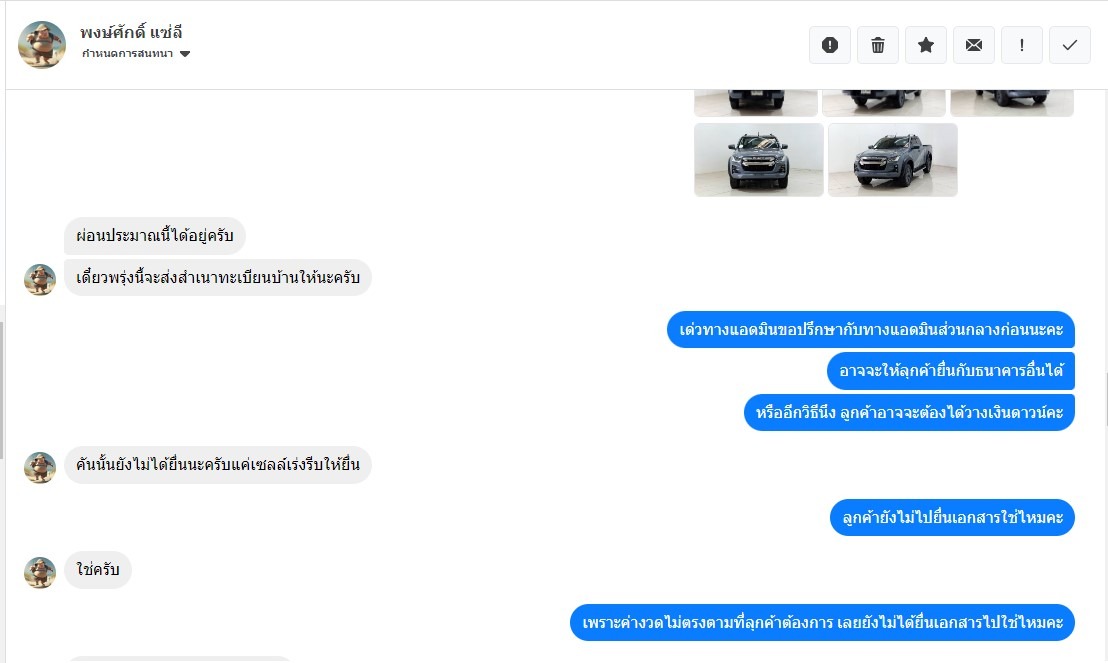Expand the 'กำหนดการสนทนา' assign dropdown arrow
Screen dimensions: 1108x663
[185, 54]
